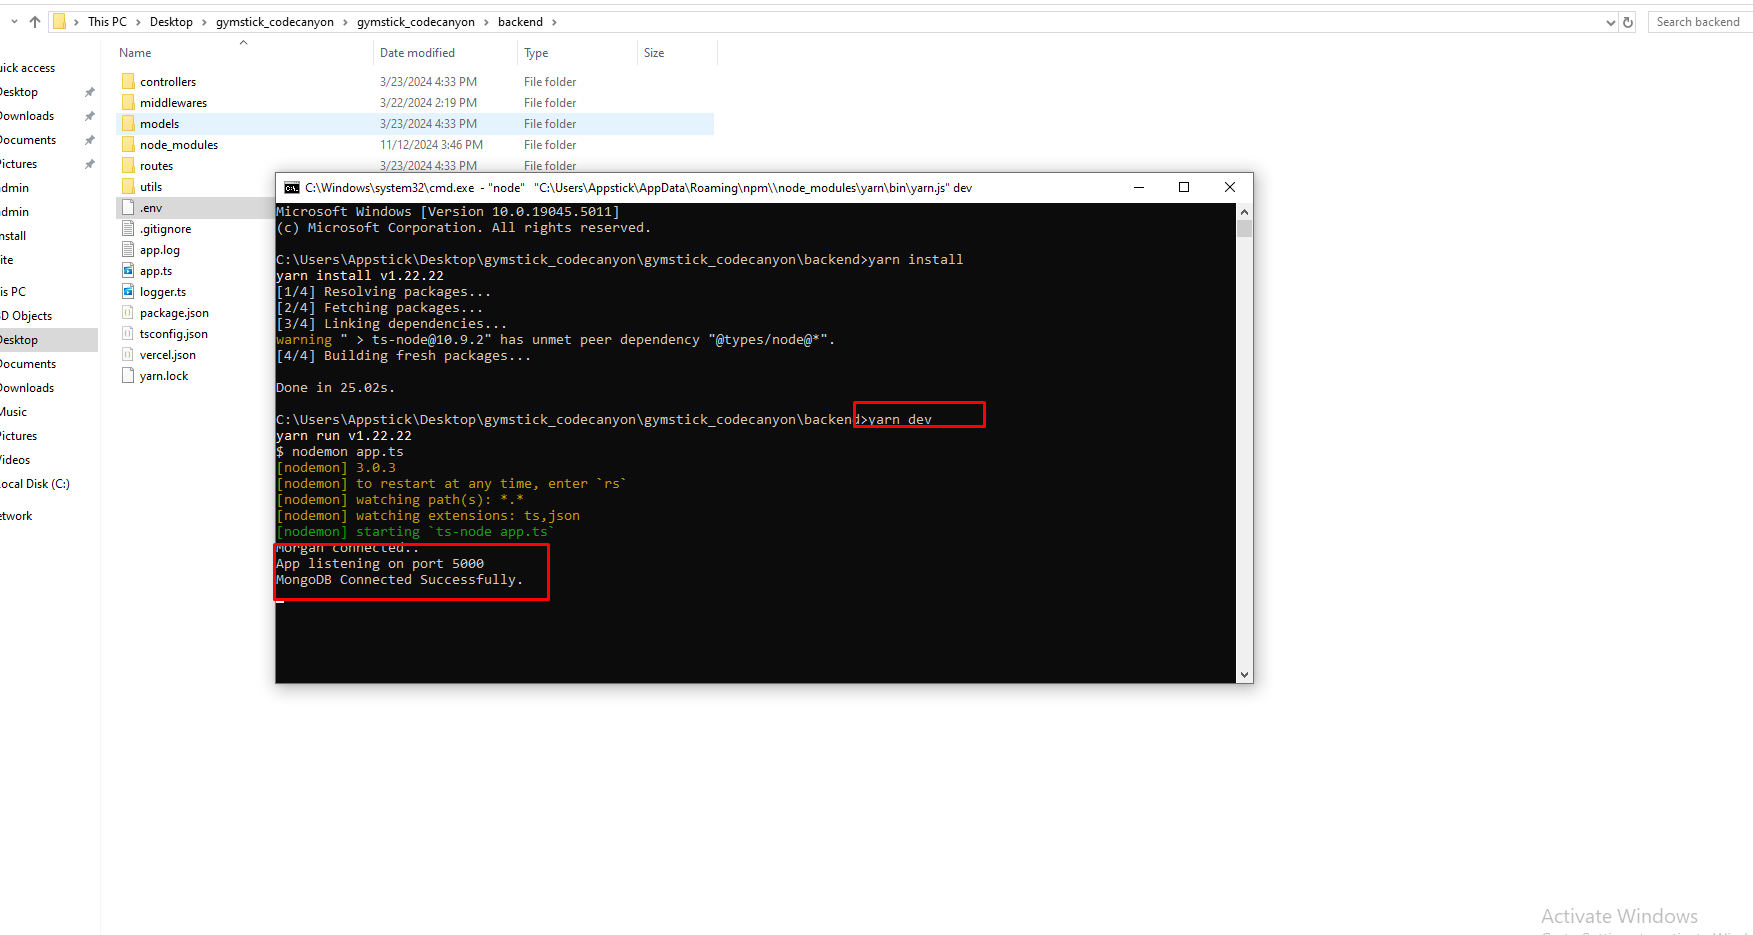Screen dimensions: 1753x935
Task: Click the Search backend input field
Action: [1698, 22]
